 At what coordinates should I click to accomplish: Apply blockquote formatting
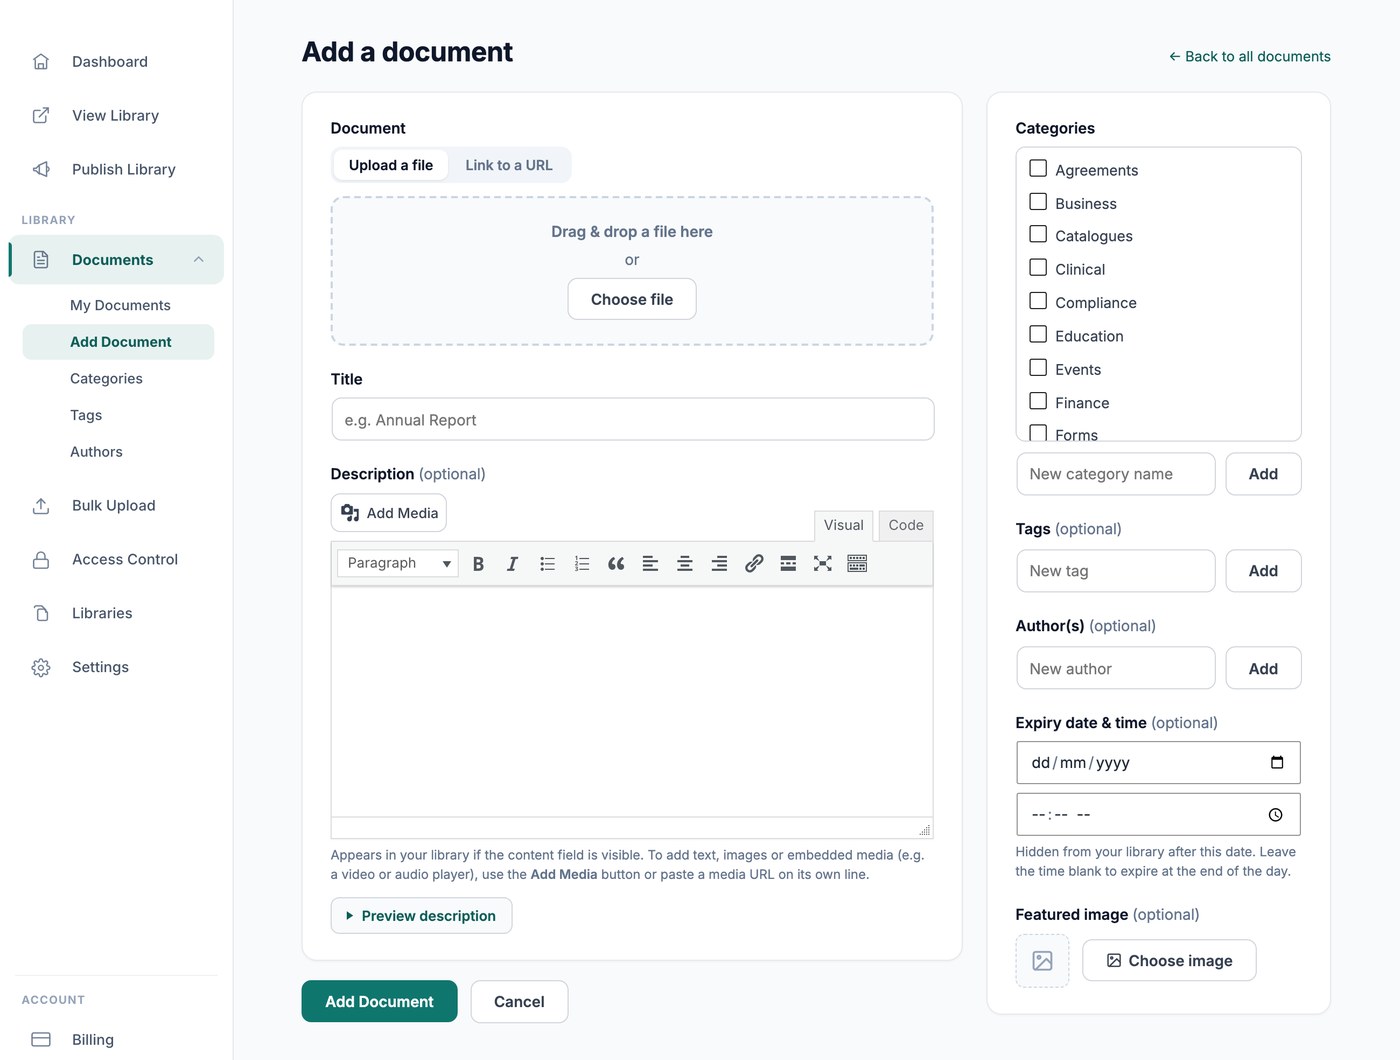(616, 564)
